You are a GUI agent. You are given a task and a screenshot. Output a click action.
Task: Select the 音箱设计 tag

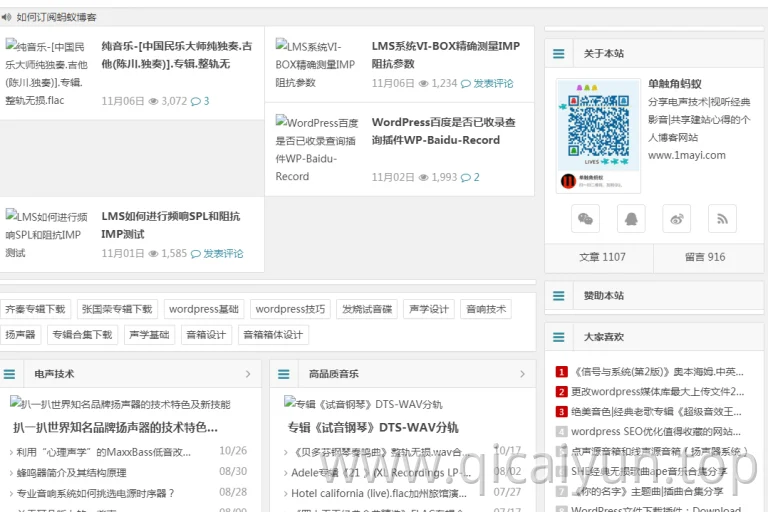pyautogui.click(x=206, y=335)
